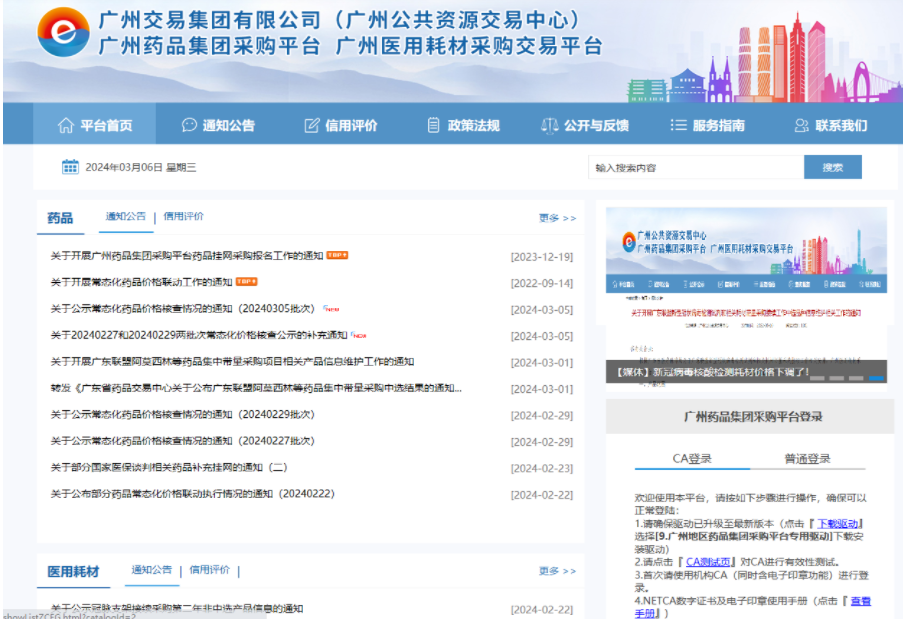Expand 更多 >> in the 药品 section
The width and height of the screenshot is (903, 626).
[x=557, y=217]
